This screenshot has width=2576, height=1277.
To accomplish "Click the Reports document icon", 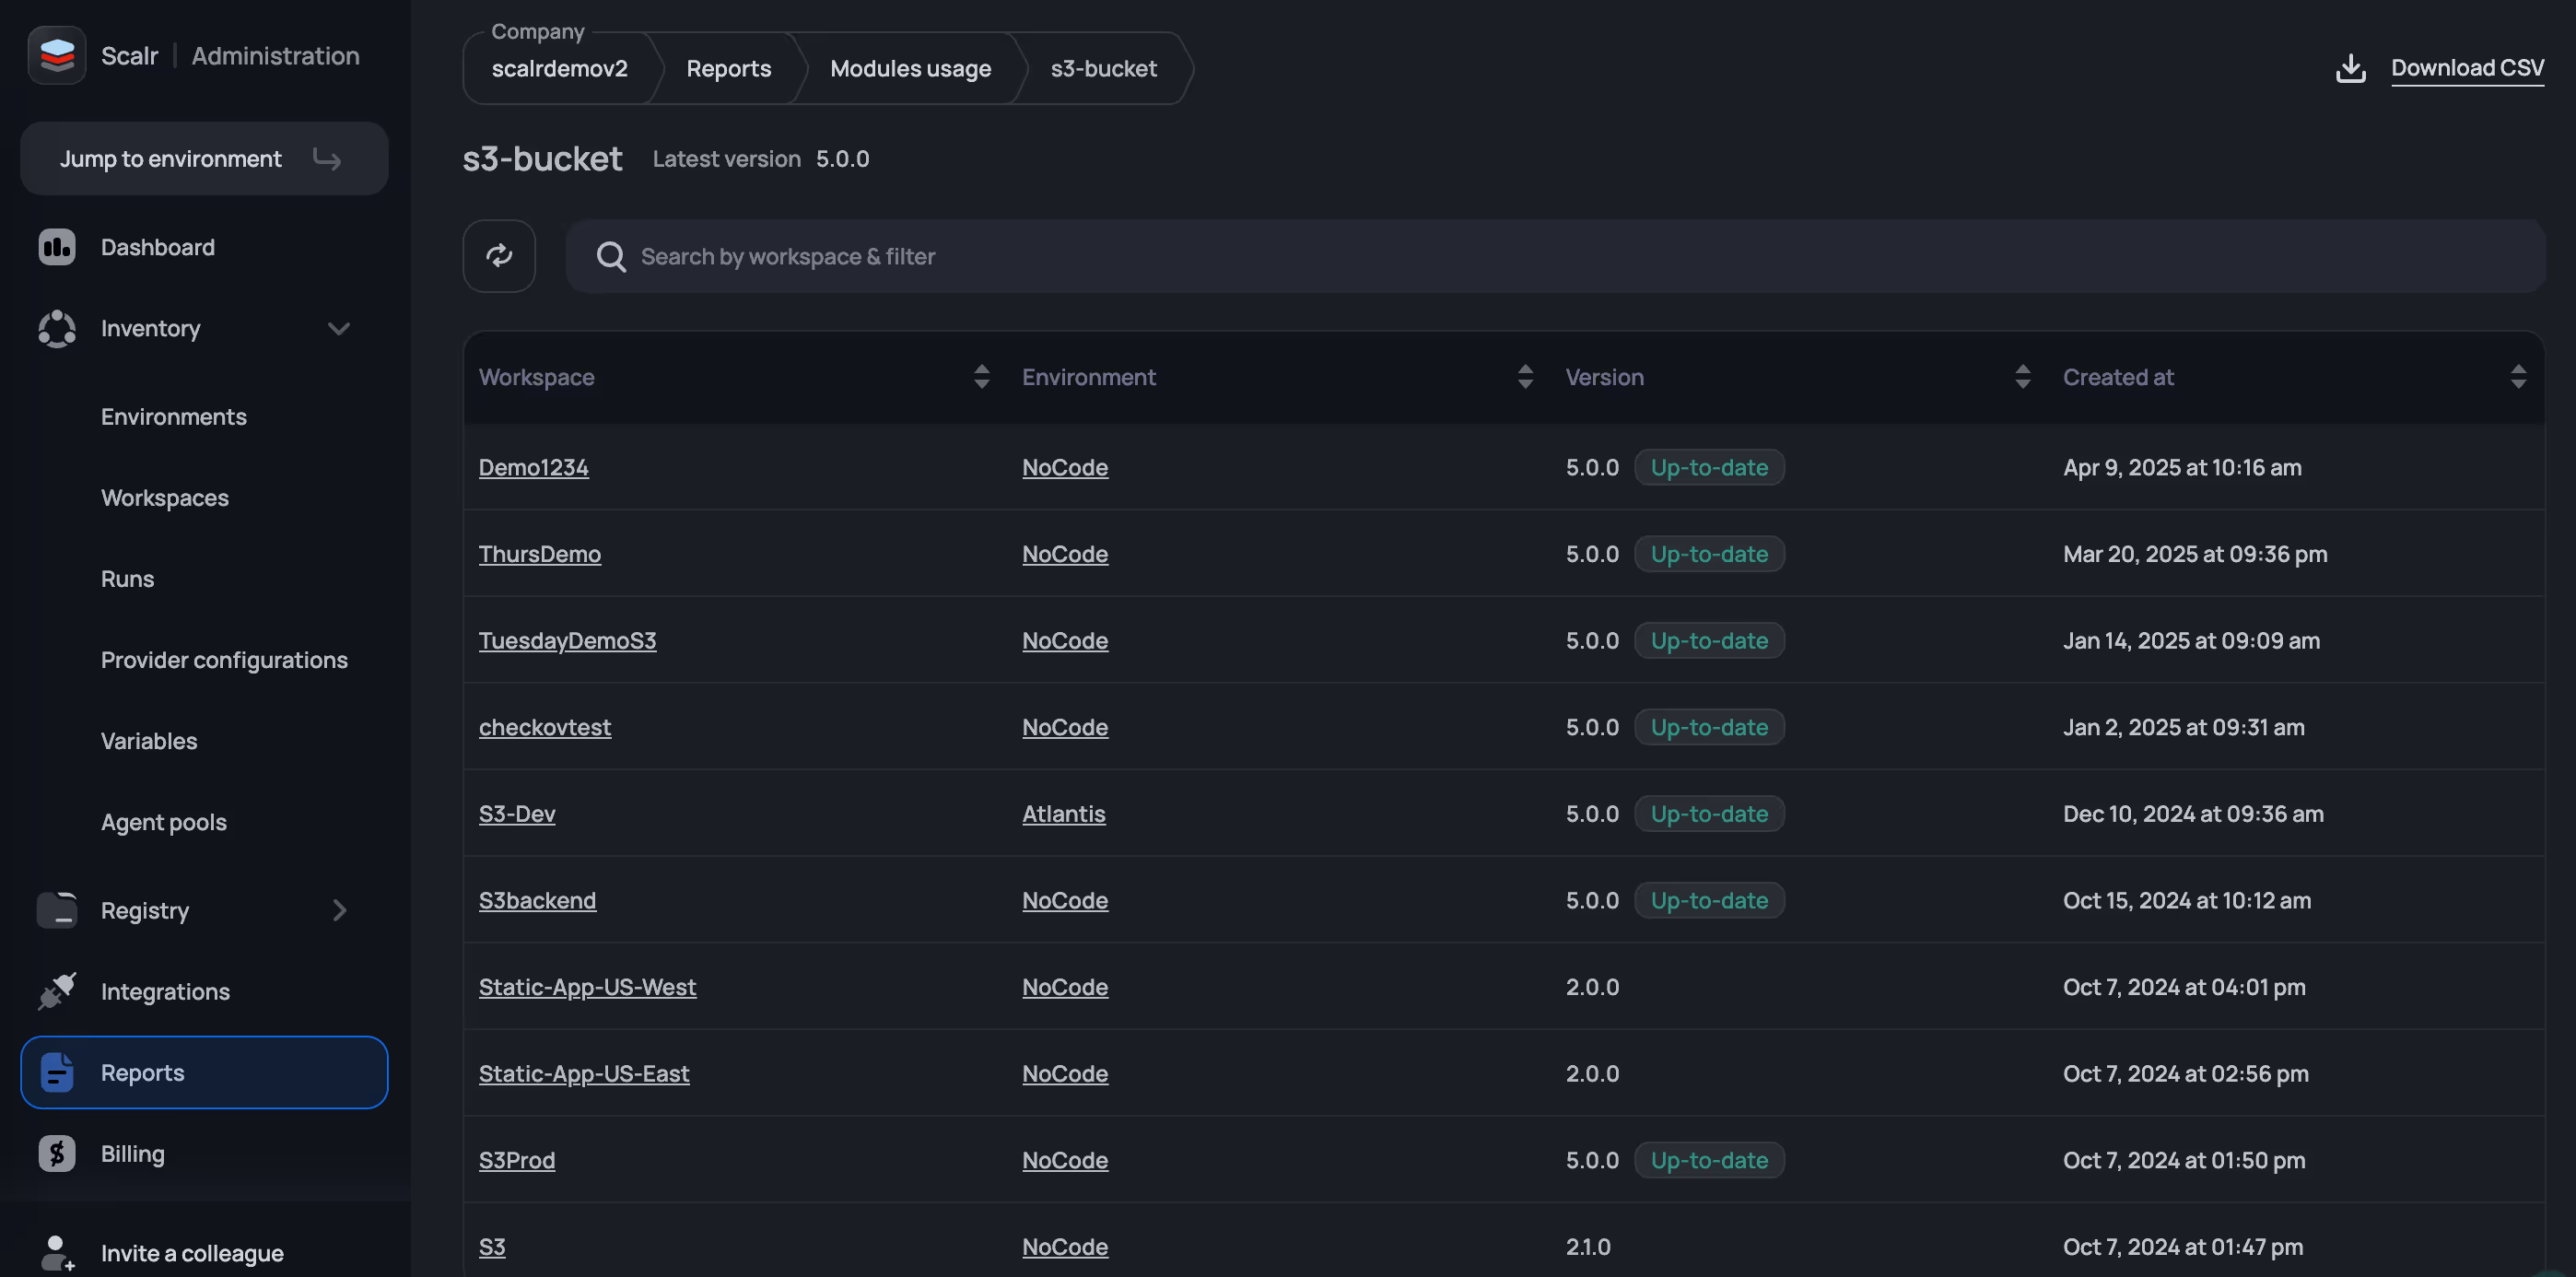I will [57, 1072].
